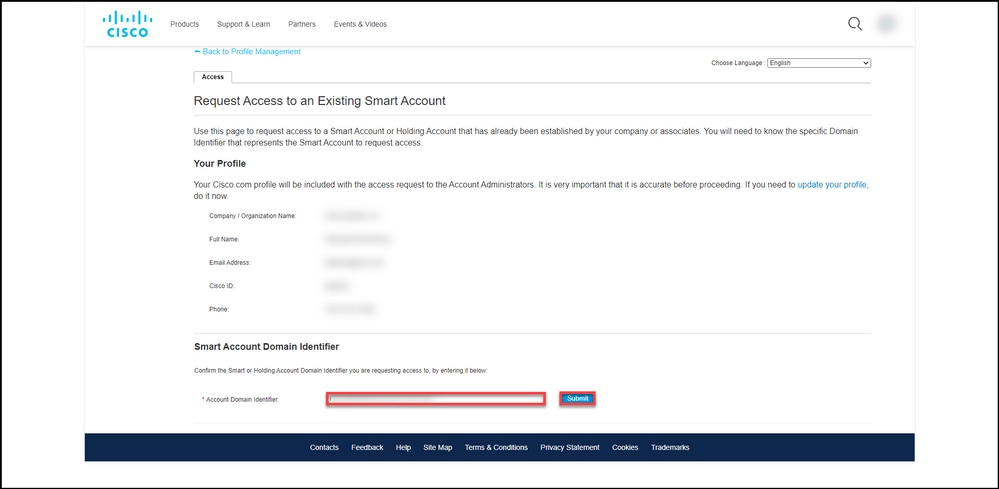Click the Email Address label
Image resolution: width=999 pixels, height=489 pixels.
[x=230, y=262]
